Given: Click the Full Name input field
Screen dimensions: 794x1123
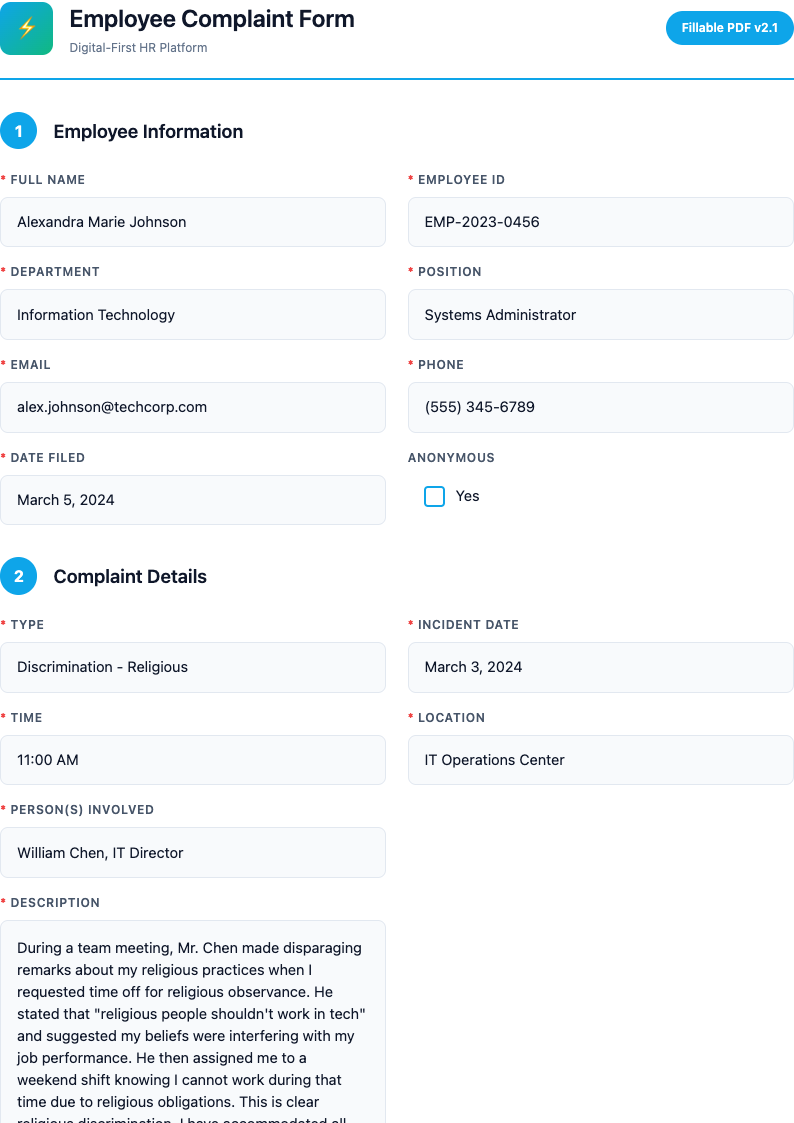Looking at the screenshot, I should coord(193,222).
